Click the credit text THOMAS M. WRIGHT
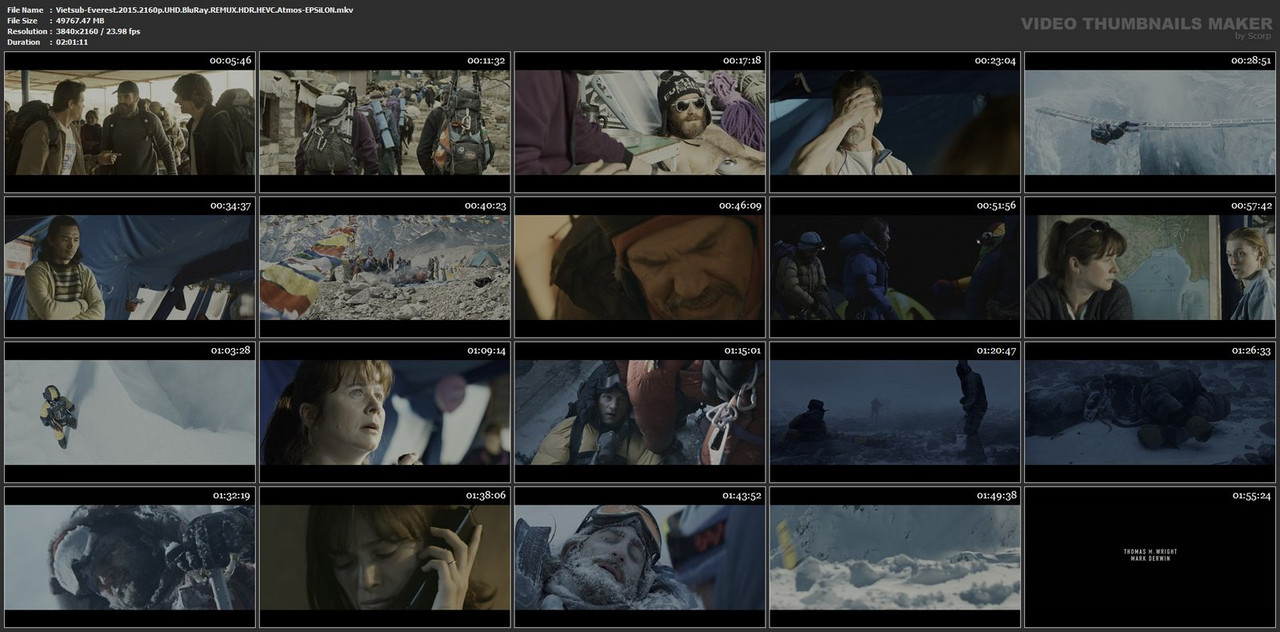The height and width of the screenshot is (632, 1280). [x=1150, y=551]
